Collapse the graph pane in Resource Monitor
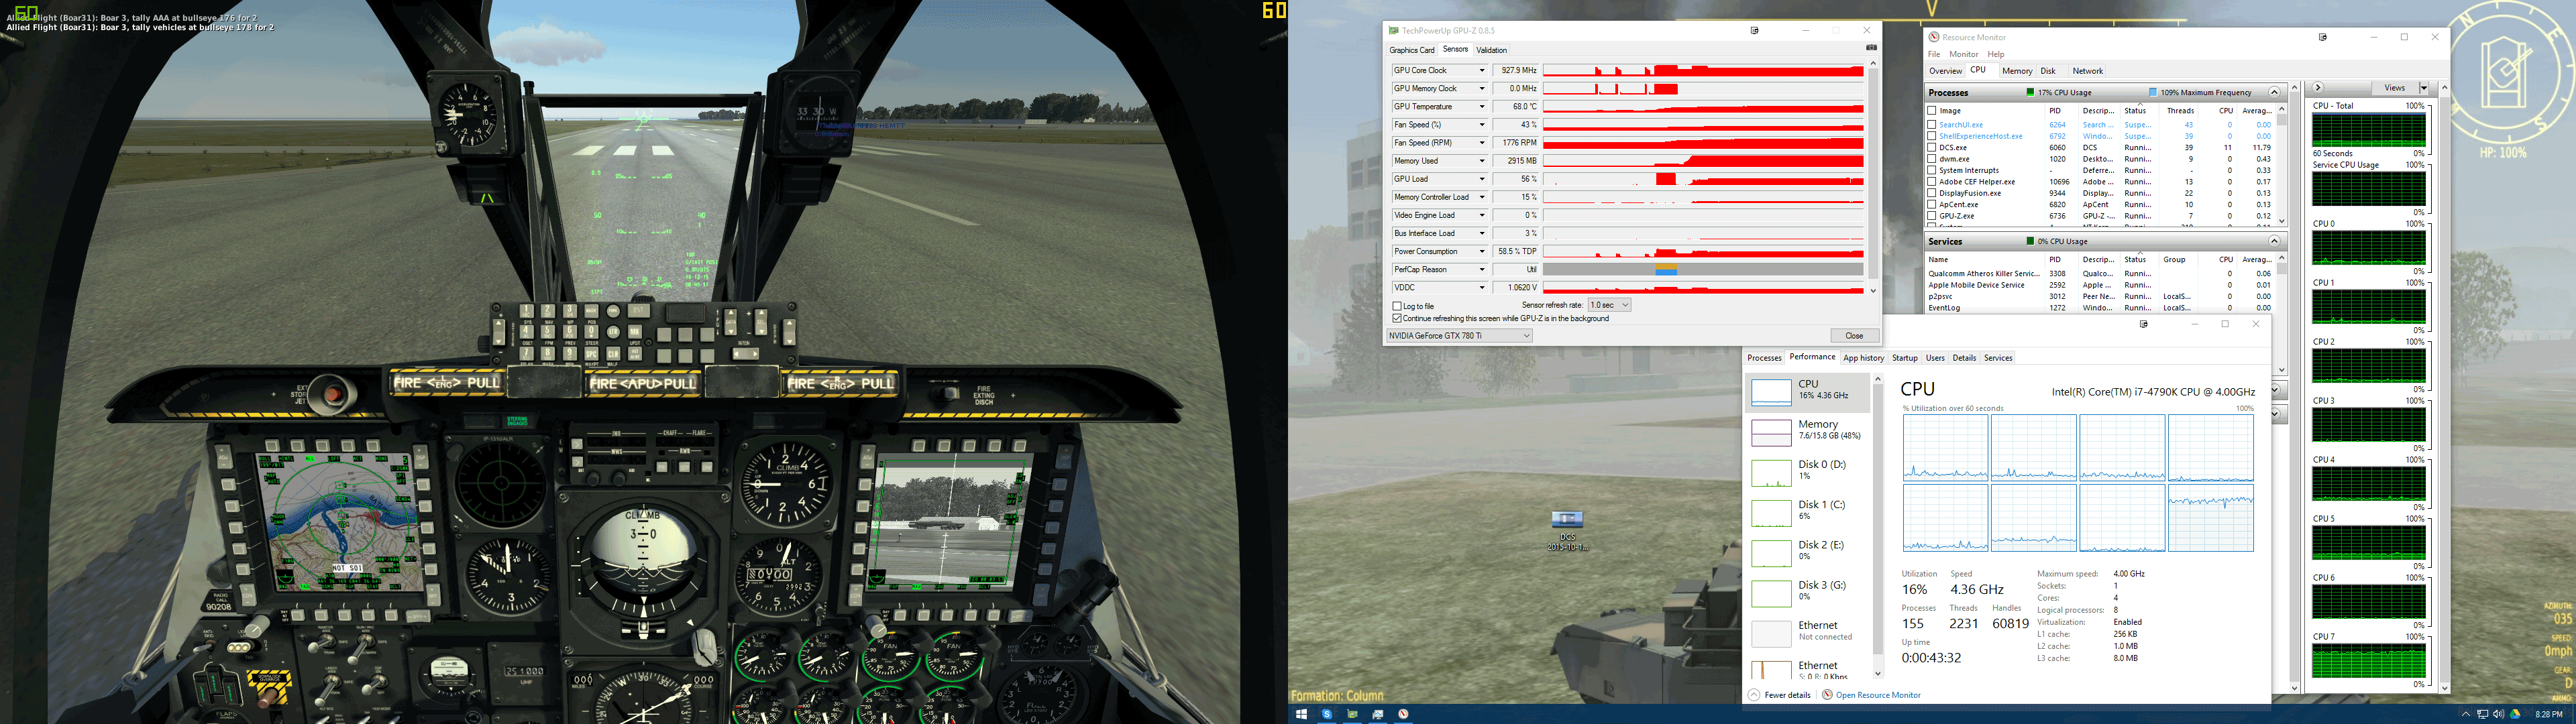 [2318, 88]
